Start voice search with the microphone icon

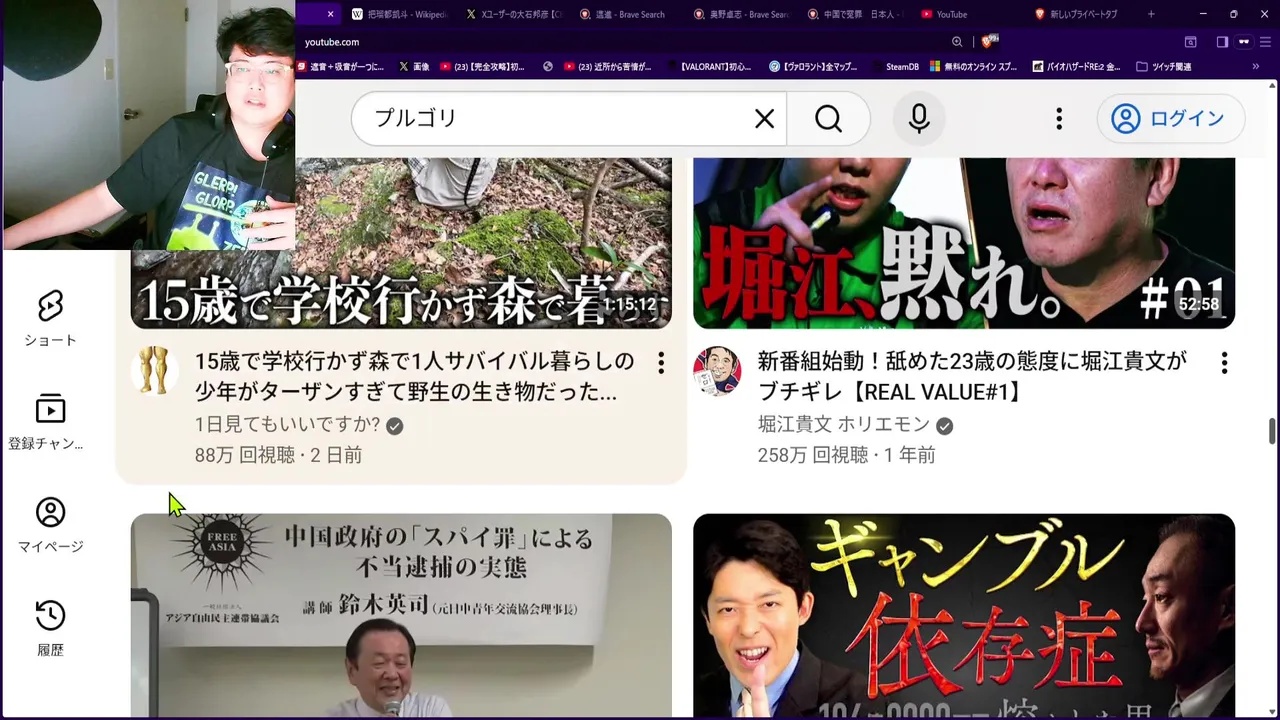coord(919,119)
